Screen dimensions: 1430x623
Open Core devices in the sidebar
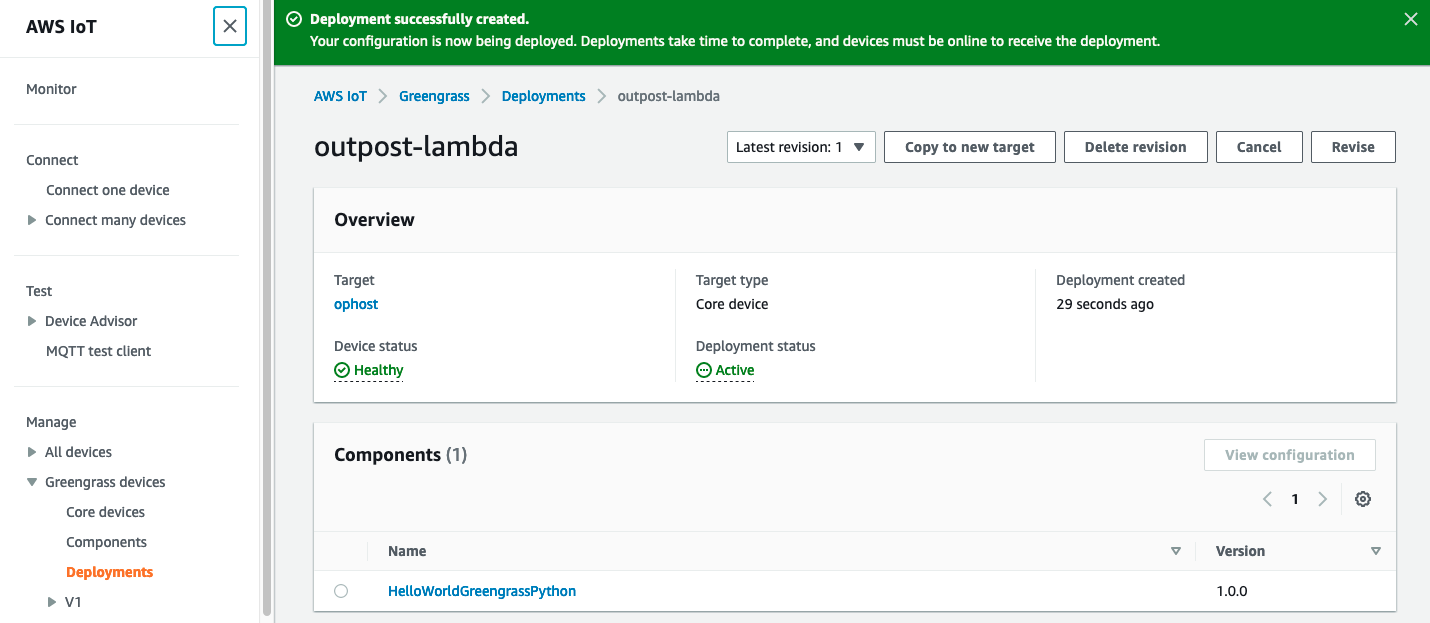pos(105,512)
